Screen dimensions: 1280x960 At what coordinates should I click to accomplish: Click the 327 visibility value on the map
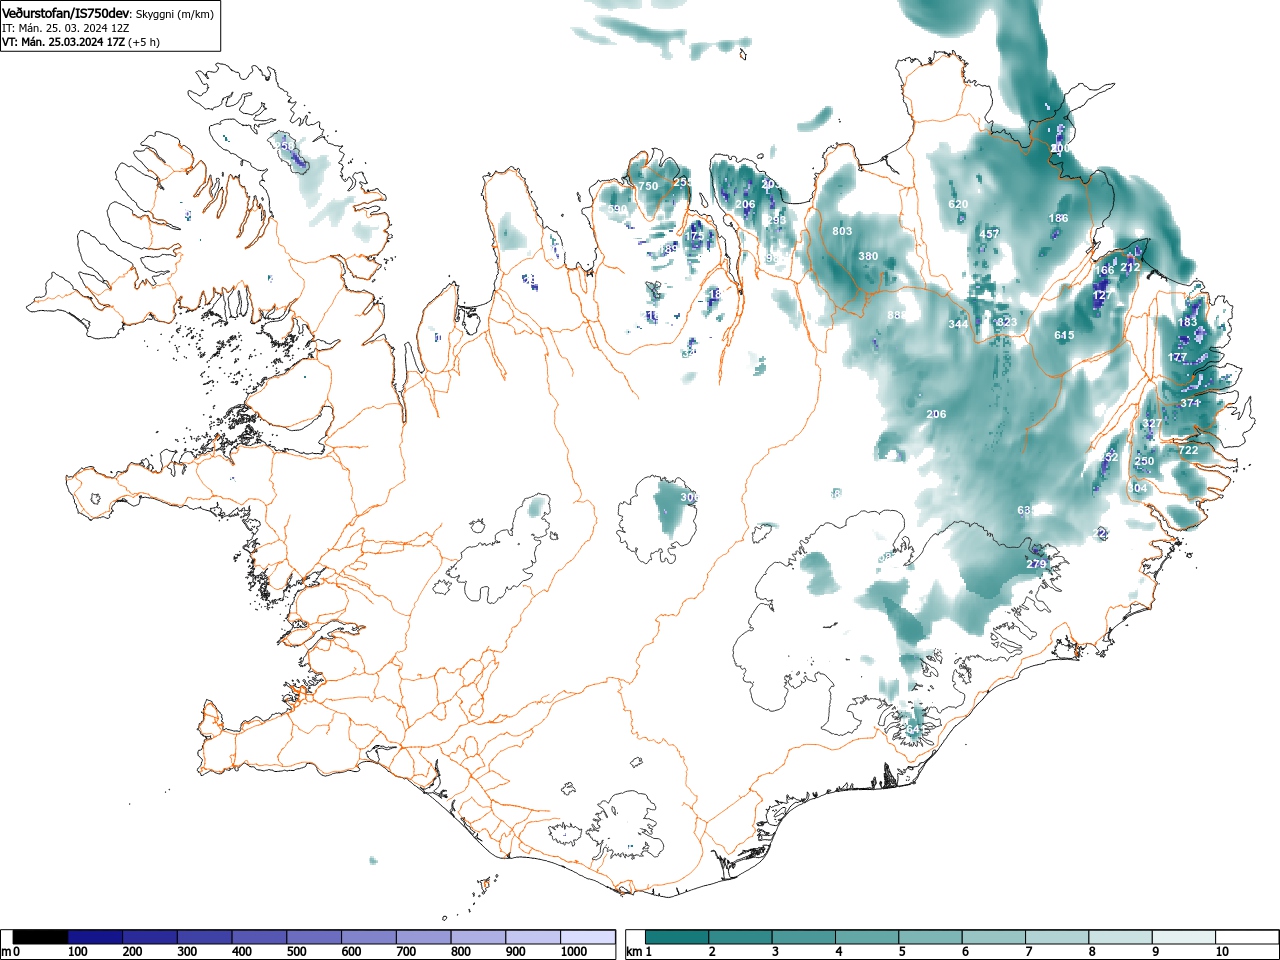click(x=1152, y=424)
